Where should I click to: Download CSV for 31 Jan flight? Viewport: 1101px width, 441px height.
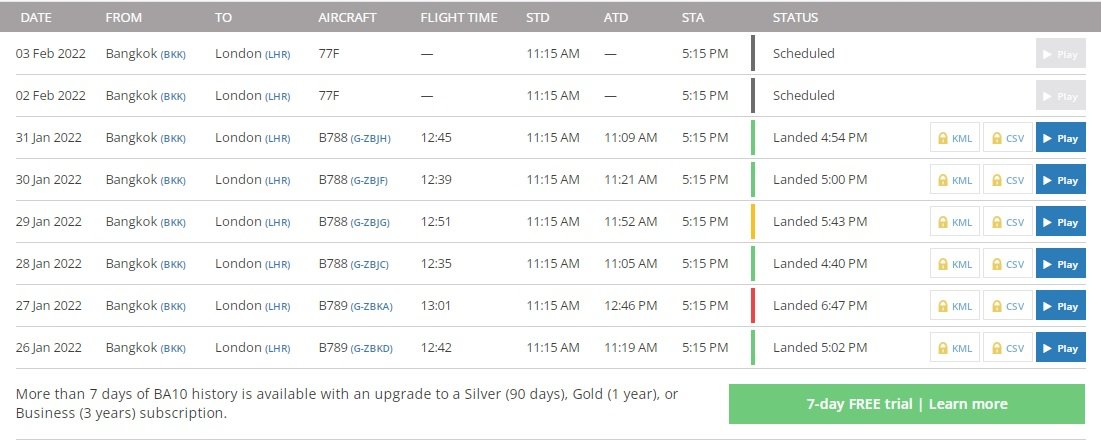click(1006, 138)
